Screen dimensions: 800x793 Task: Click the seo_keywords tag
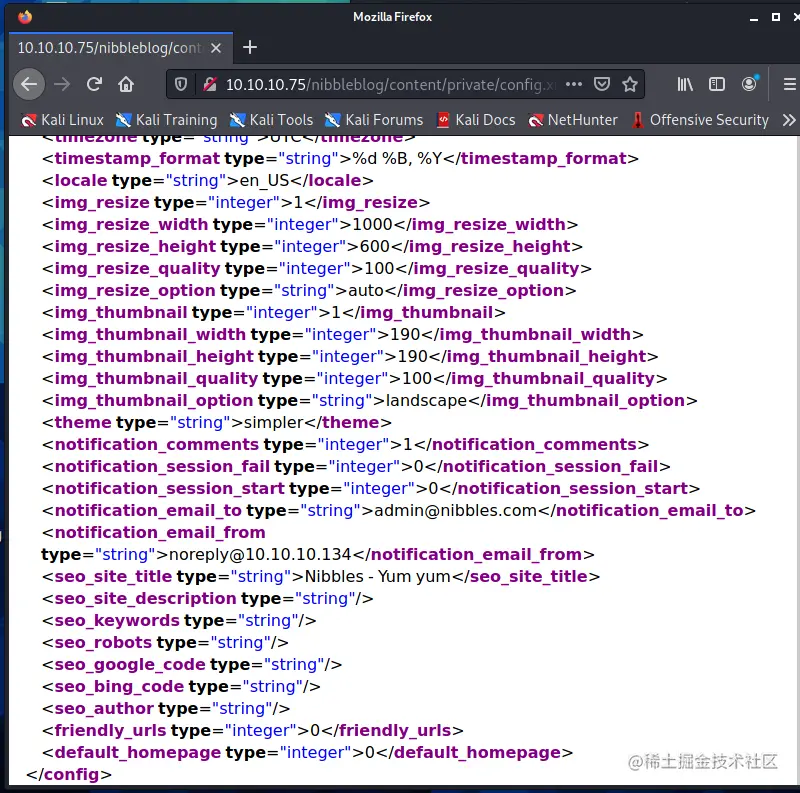(x=179, y=621)
